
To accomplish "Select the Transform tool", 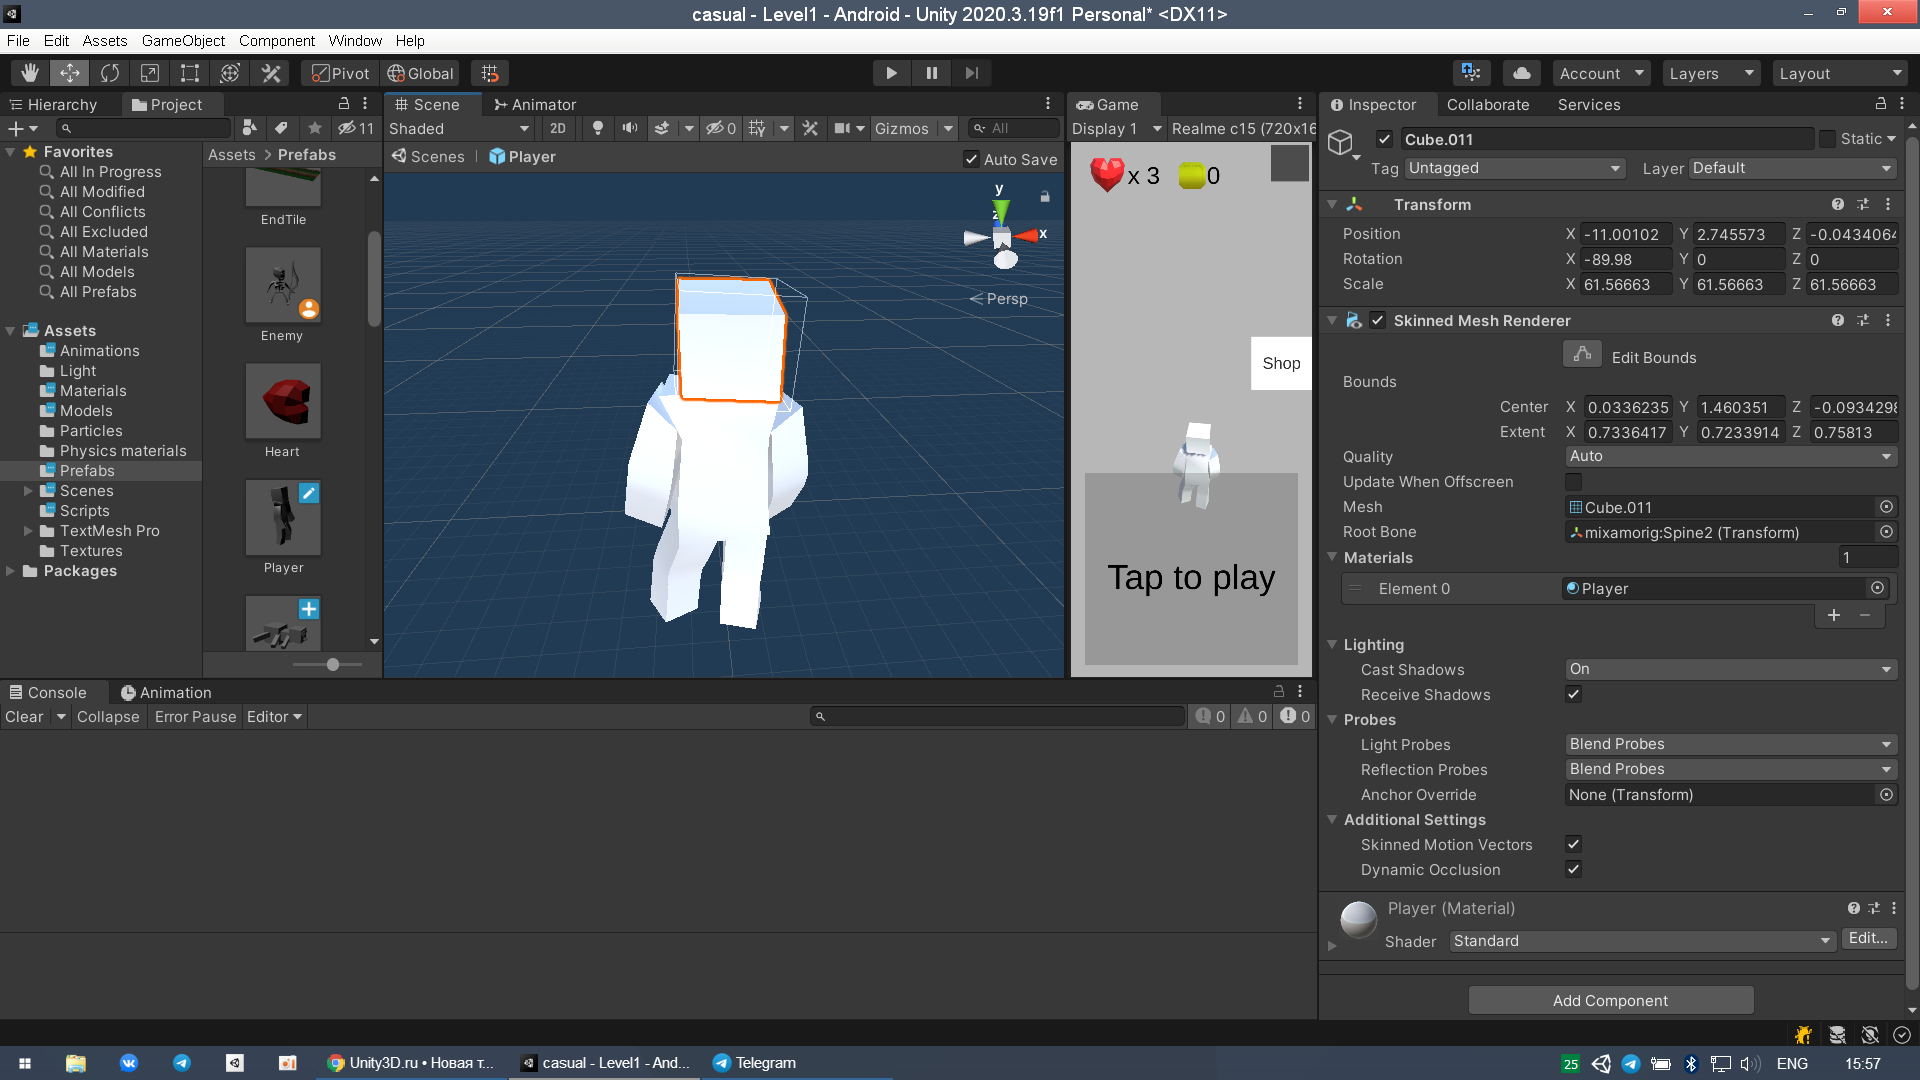I will [230, 73].
